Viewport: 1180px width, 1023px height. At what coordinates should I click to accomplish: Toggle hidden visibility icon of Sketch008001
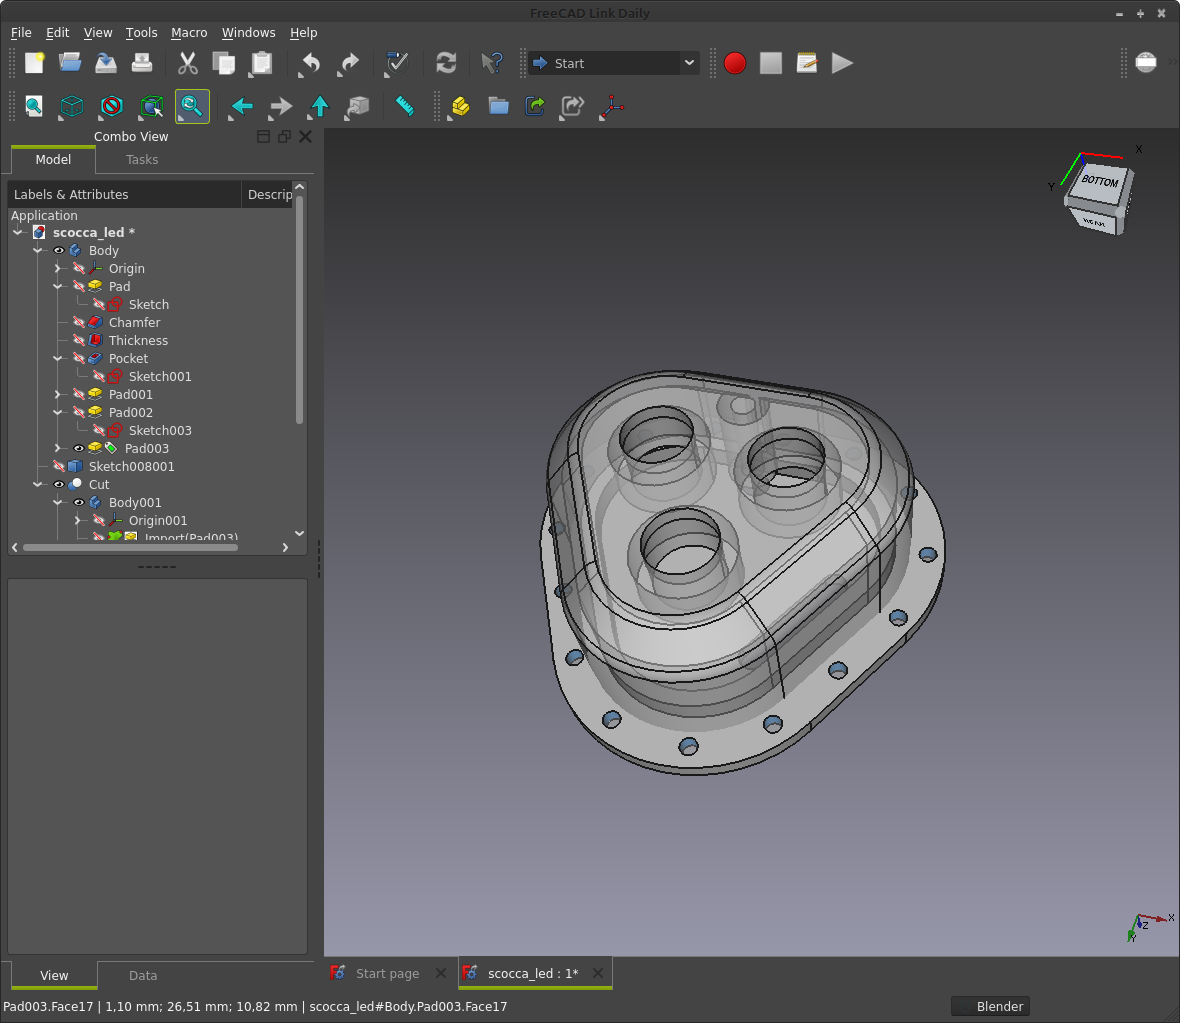coord(59,467)
